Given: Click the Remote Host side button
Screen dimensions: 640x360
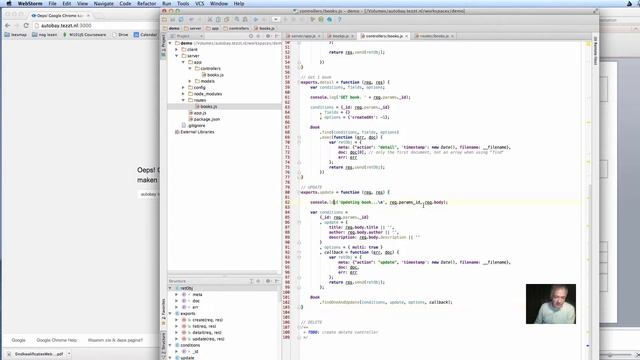Looking at the screenshot, I should click(x=595, y=51).
